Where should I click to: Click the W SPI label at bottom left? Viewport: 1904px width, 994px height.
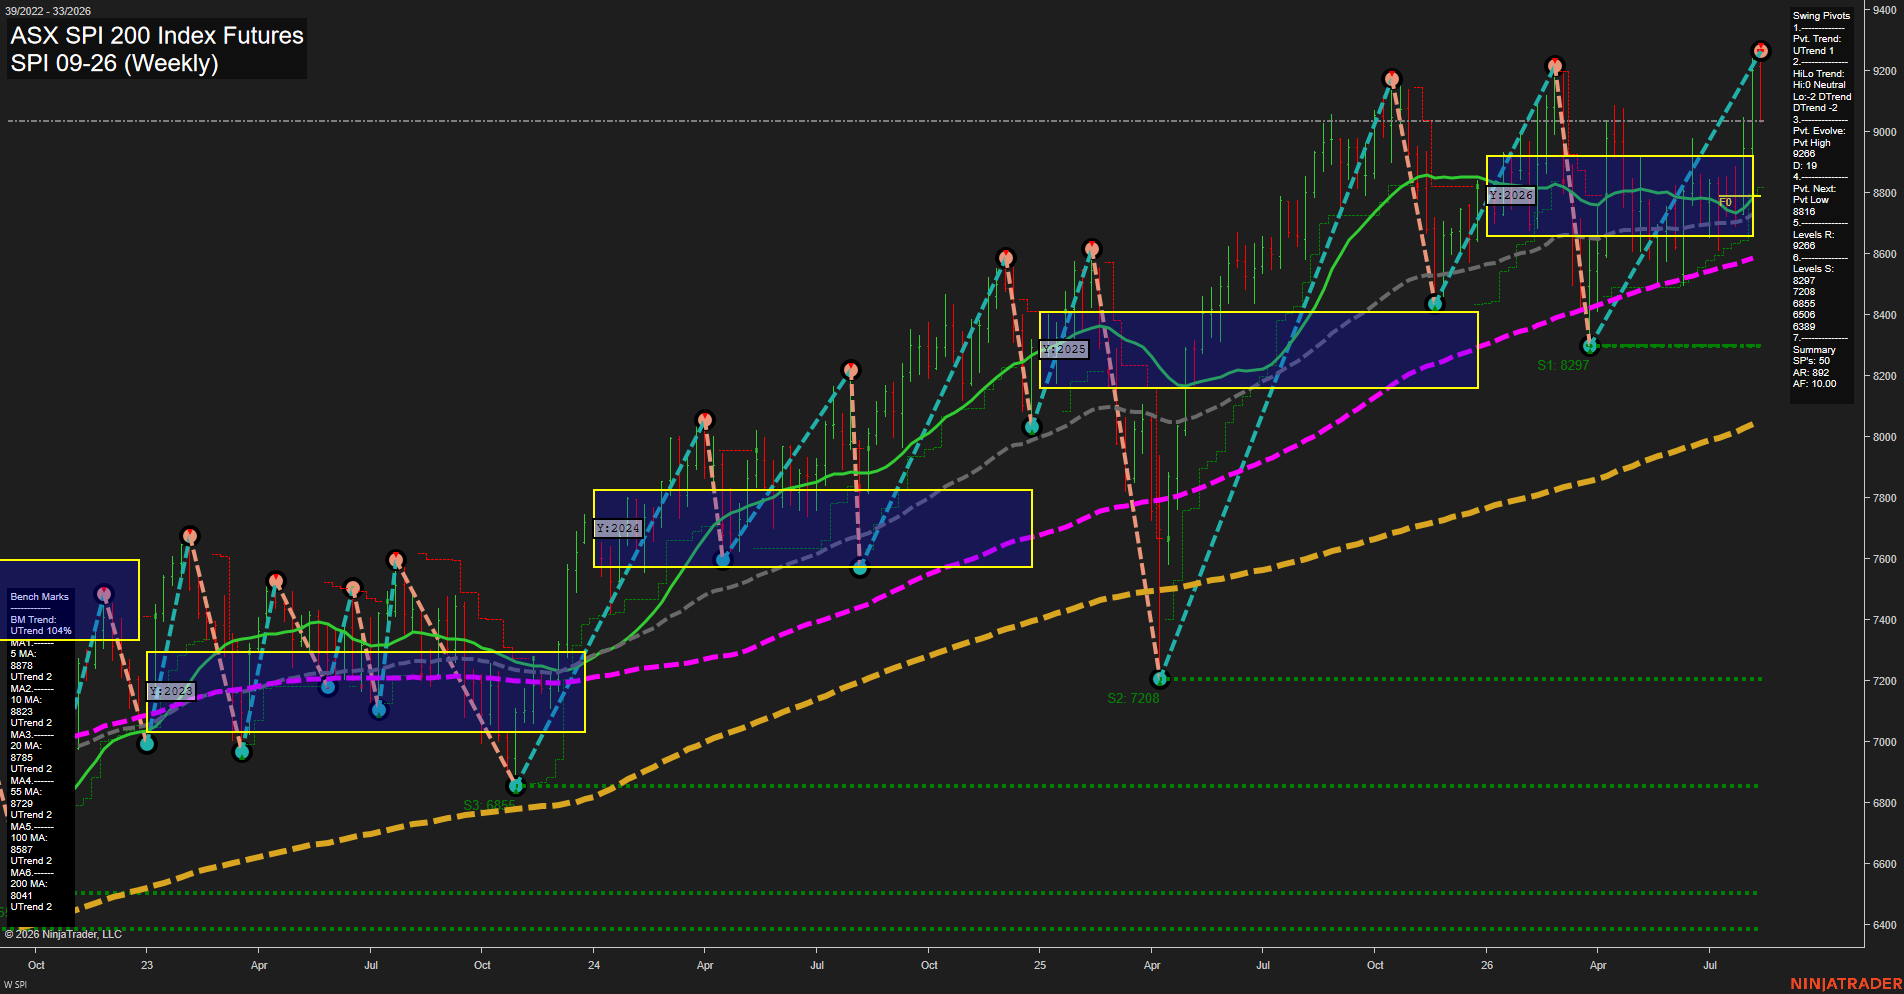15,985
